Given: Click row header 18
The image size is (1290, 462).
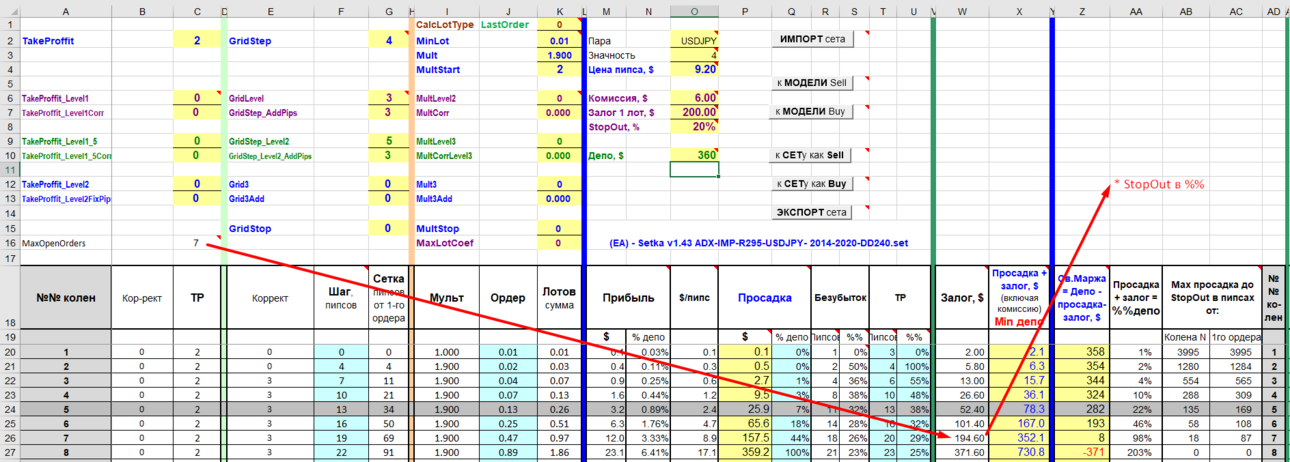Looking at the screenshot, I should pos(10,298).
